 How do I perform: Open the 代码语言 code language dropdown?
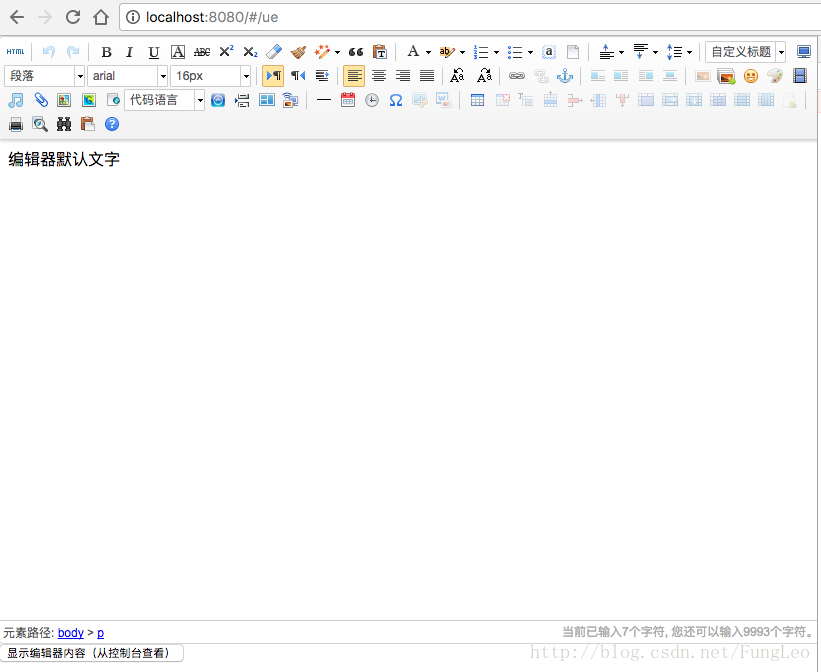(164, 100)
